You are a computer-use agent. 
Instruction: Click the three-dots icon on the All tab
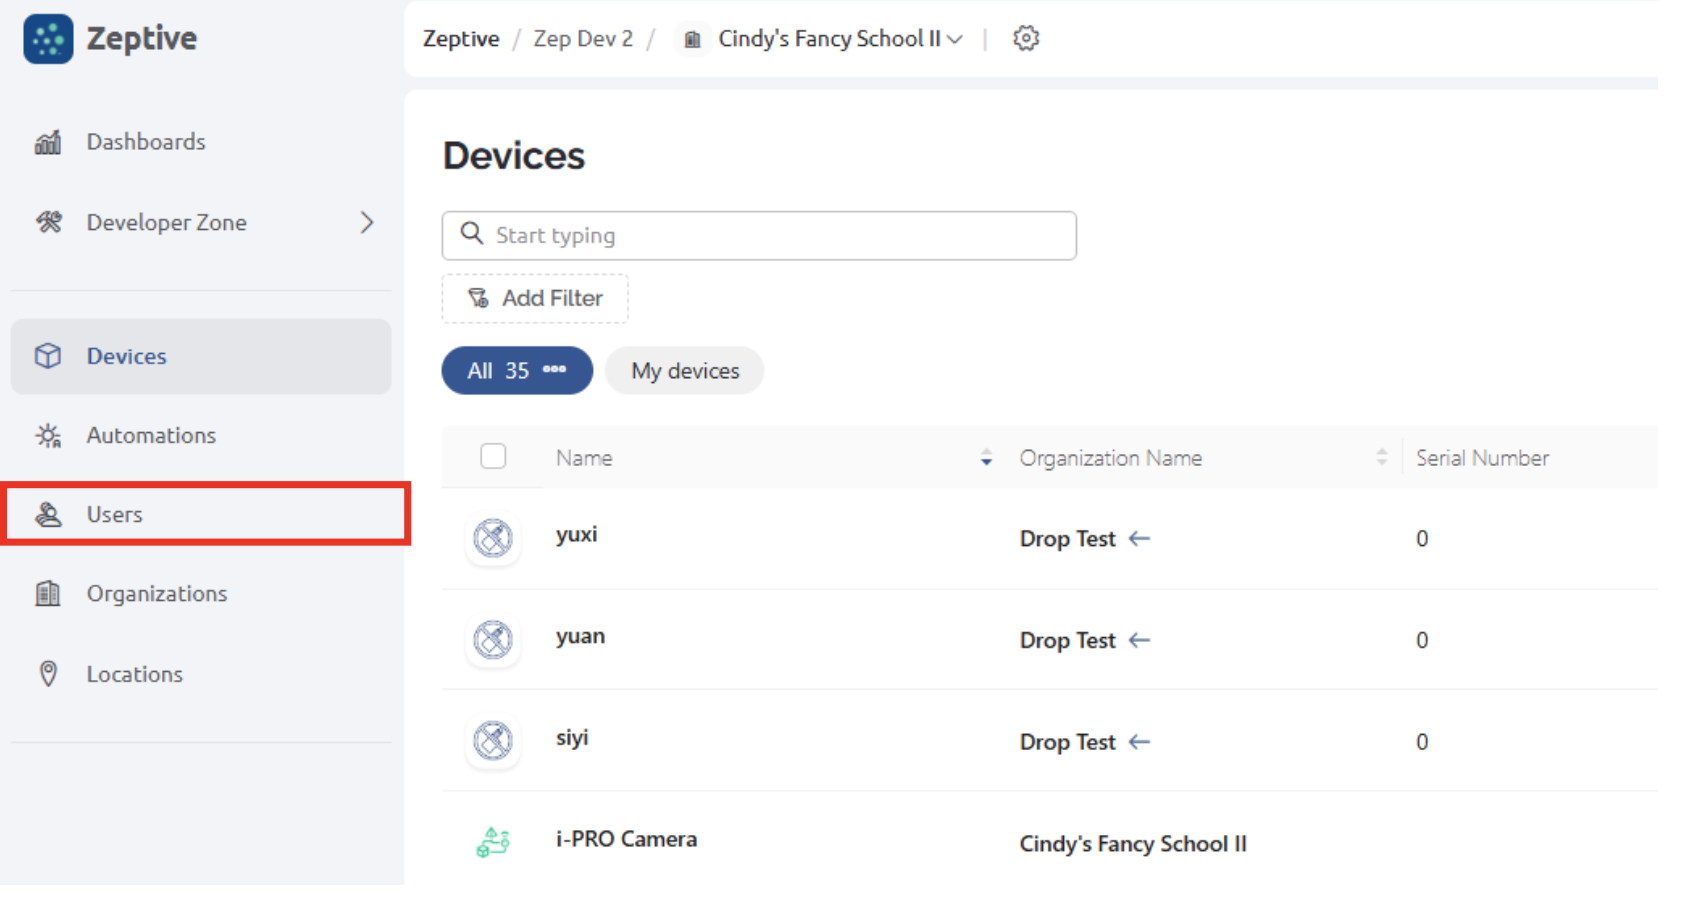(x=554, y=369)
